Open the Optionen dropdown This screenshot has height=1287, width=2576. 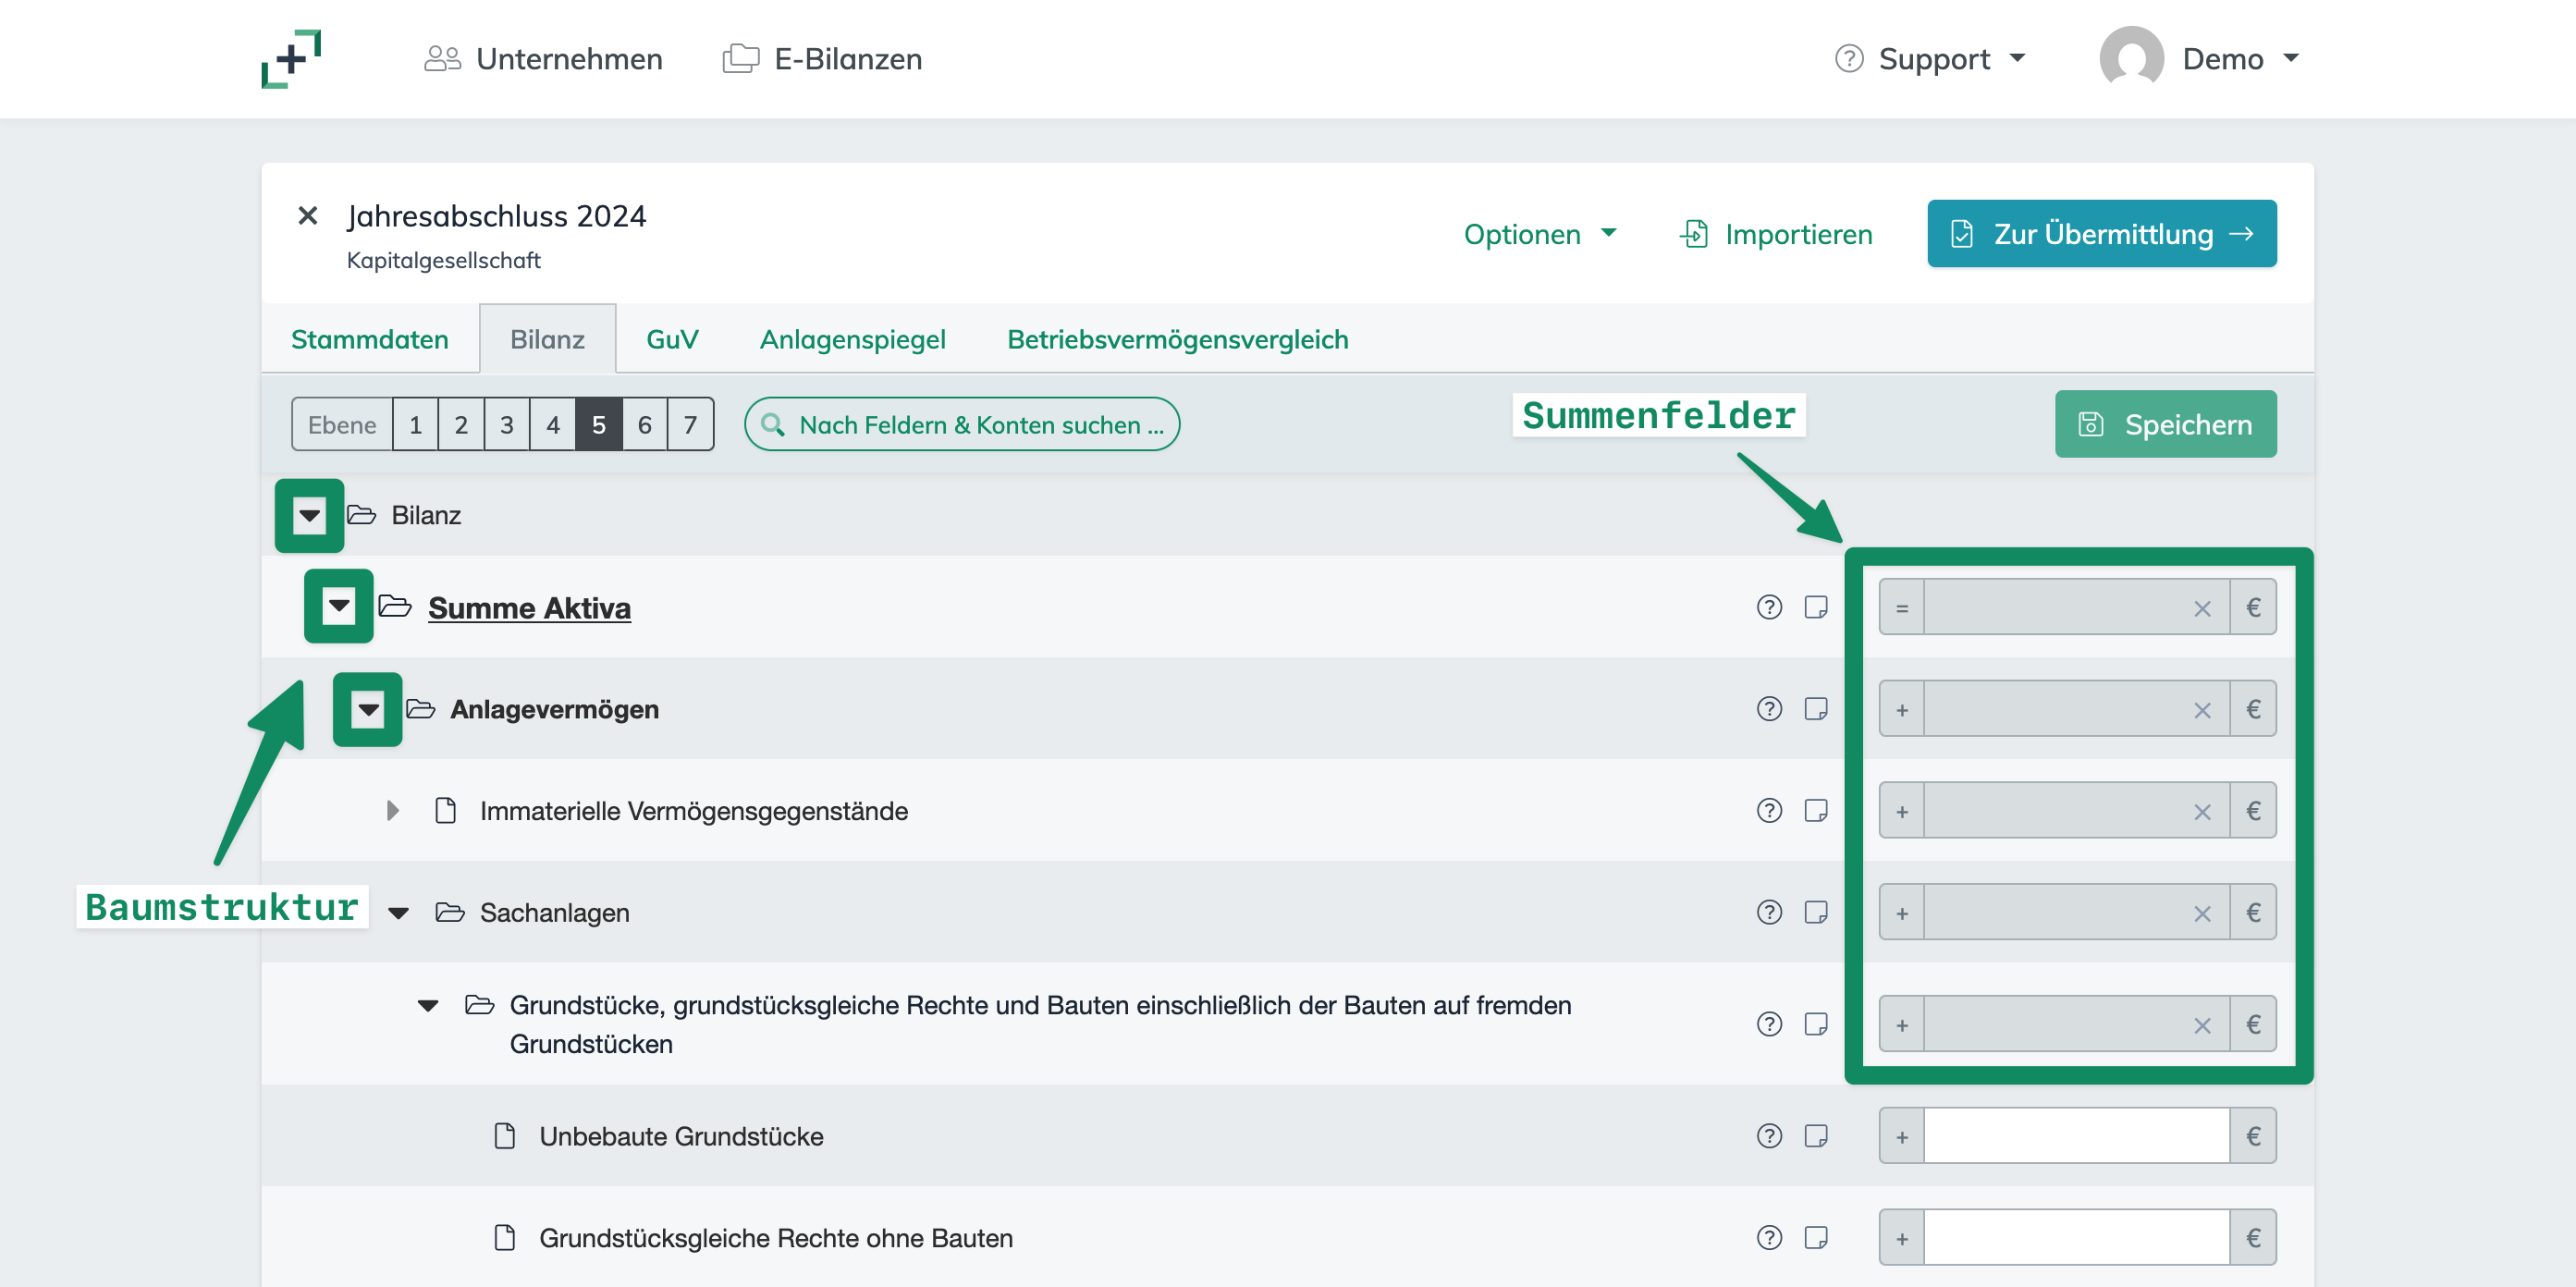click(x=1539, y=234)
